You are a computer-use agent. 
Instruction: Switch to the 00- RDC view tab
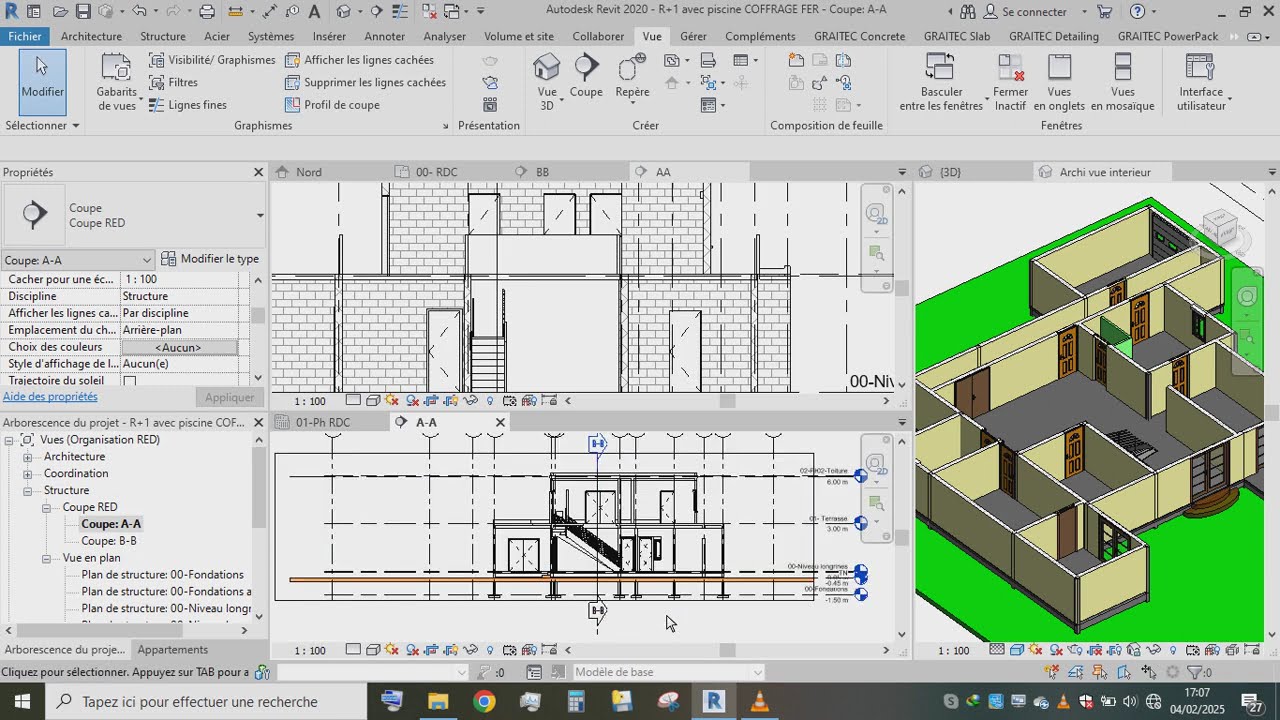pos(436,172)
